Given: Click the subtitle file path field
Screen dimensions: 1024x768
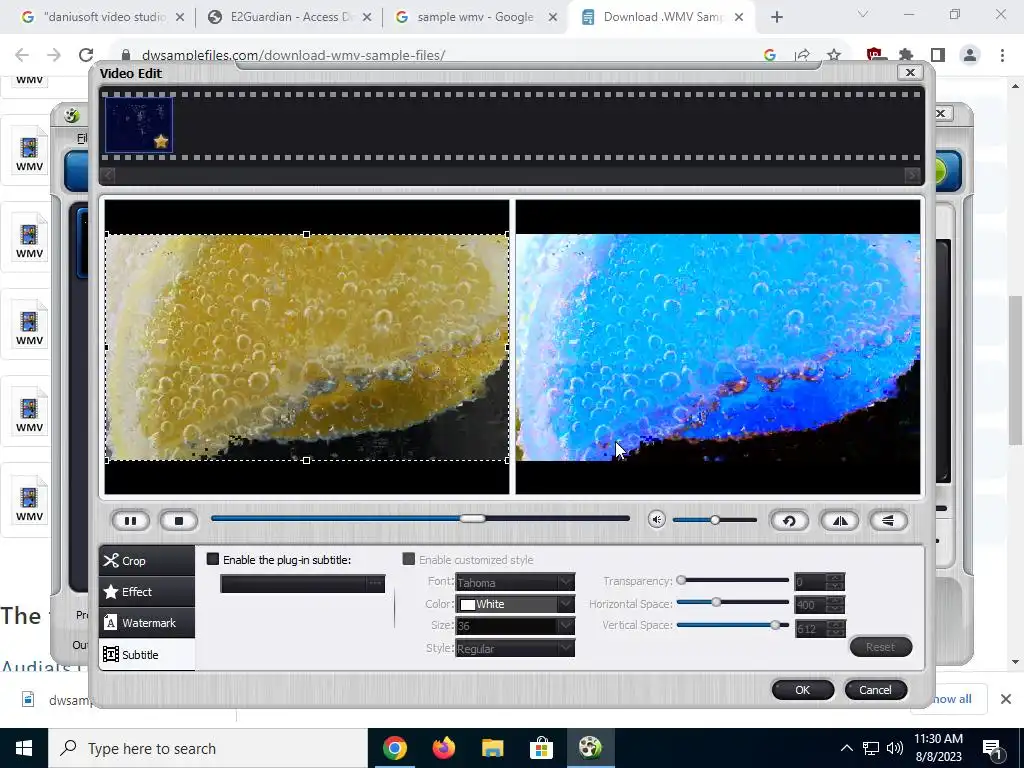Looking at the screenshot, I should (293, 584).
